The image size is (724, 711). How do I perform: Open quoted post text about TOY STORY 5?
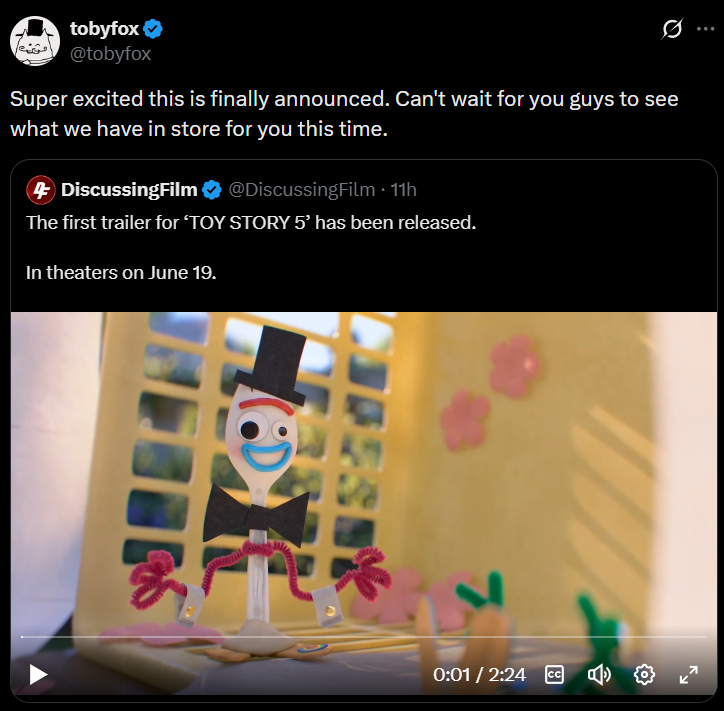click(251, 223)
